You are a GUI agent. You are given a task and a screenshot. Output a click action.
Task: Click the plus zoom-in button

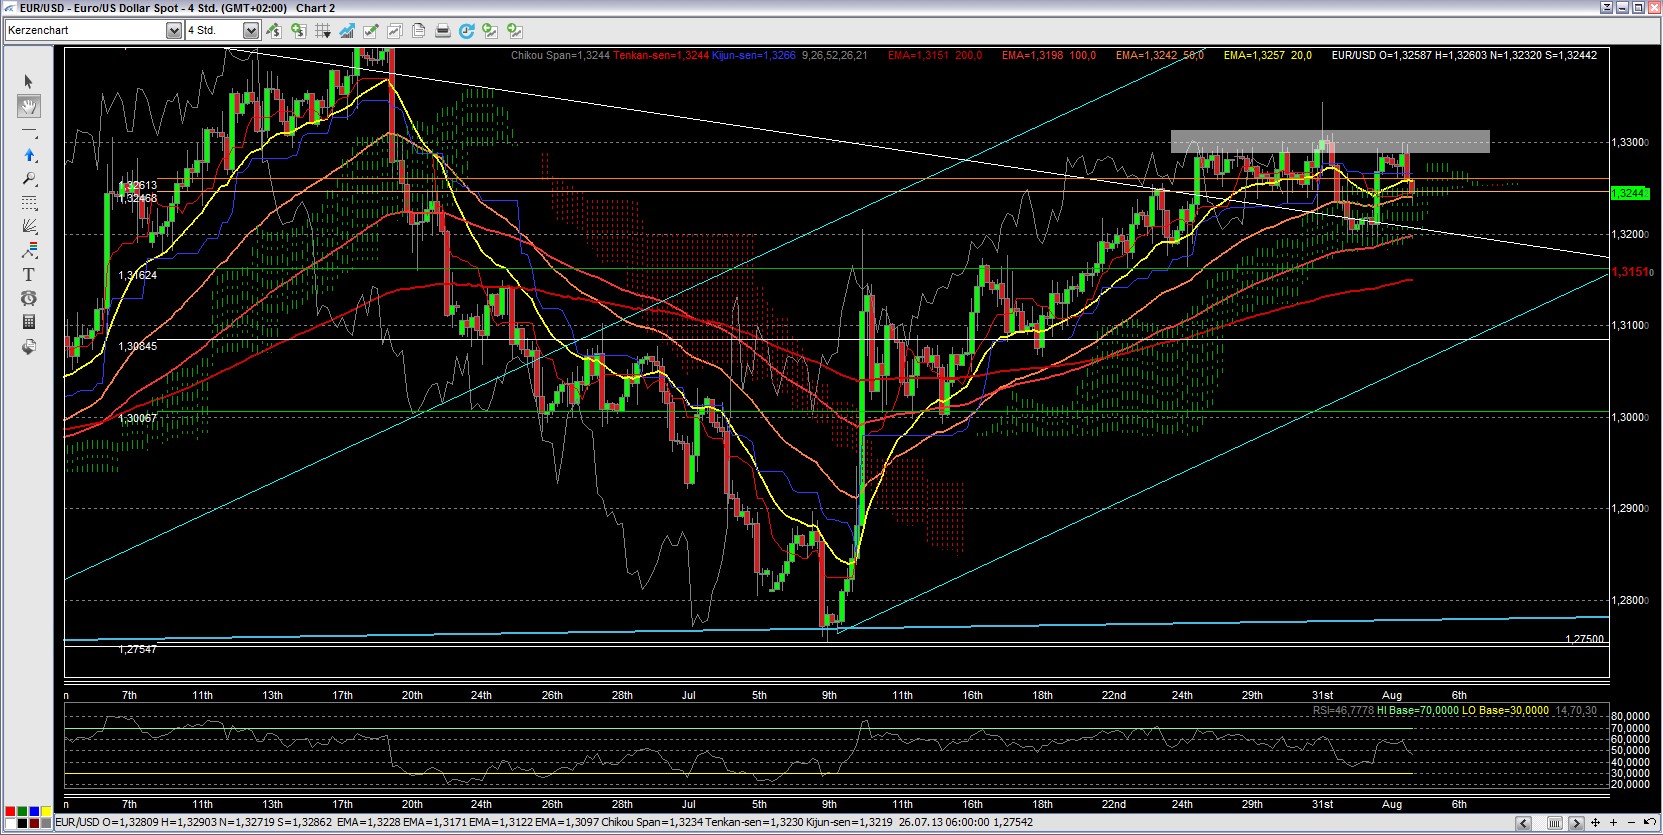[1613, 823]
